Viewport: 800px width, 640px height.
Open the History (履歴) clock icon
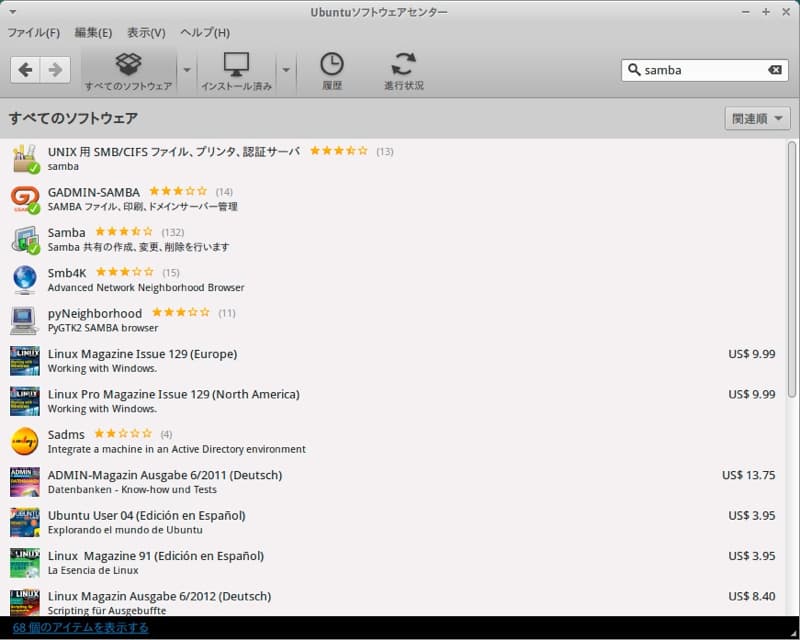click(x=332, y=71)
